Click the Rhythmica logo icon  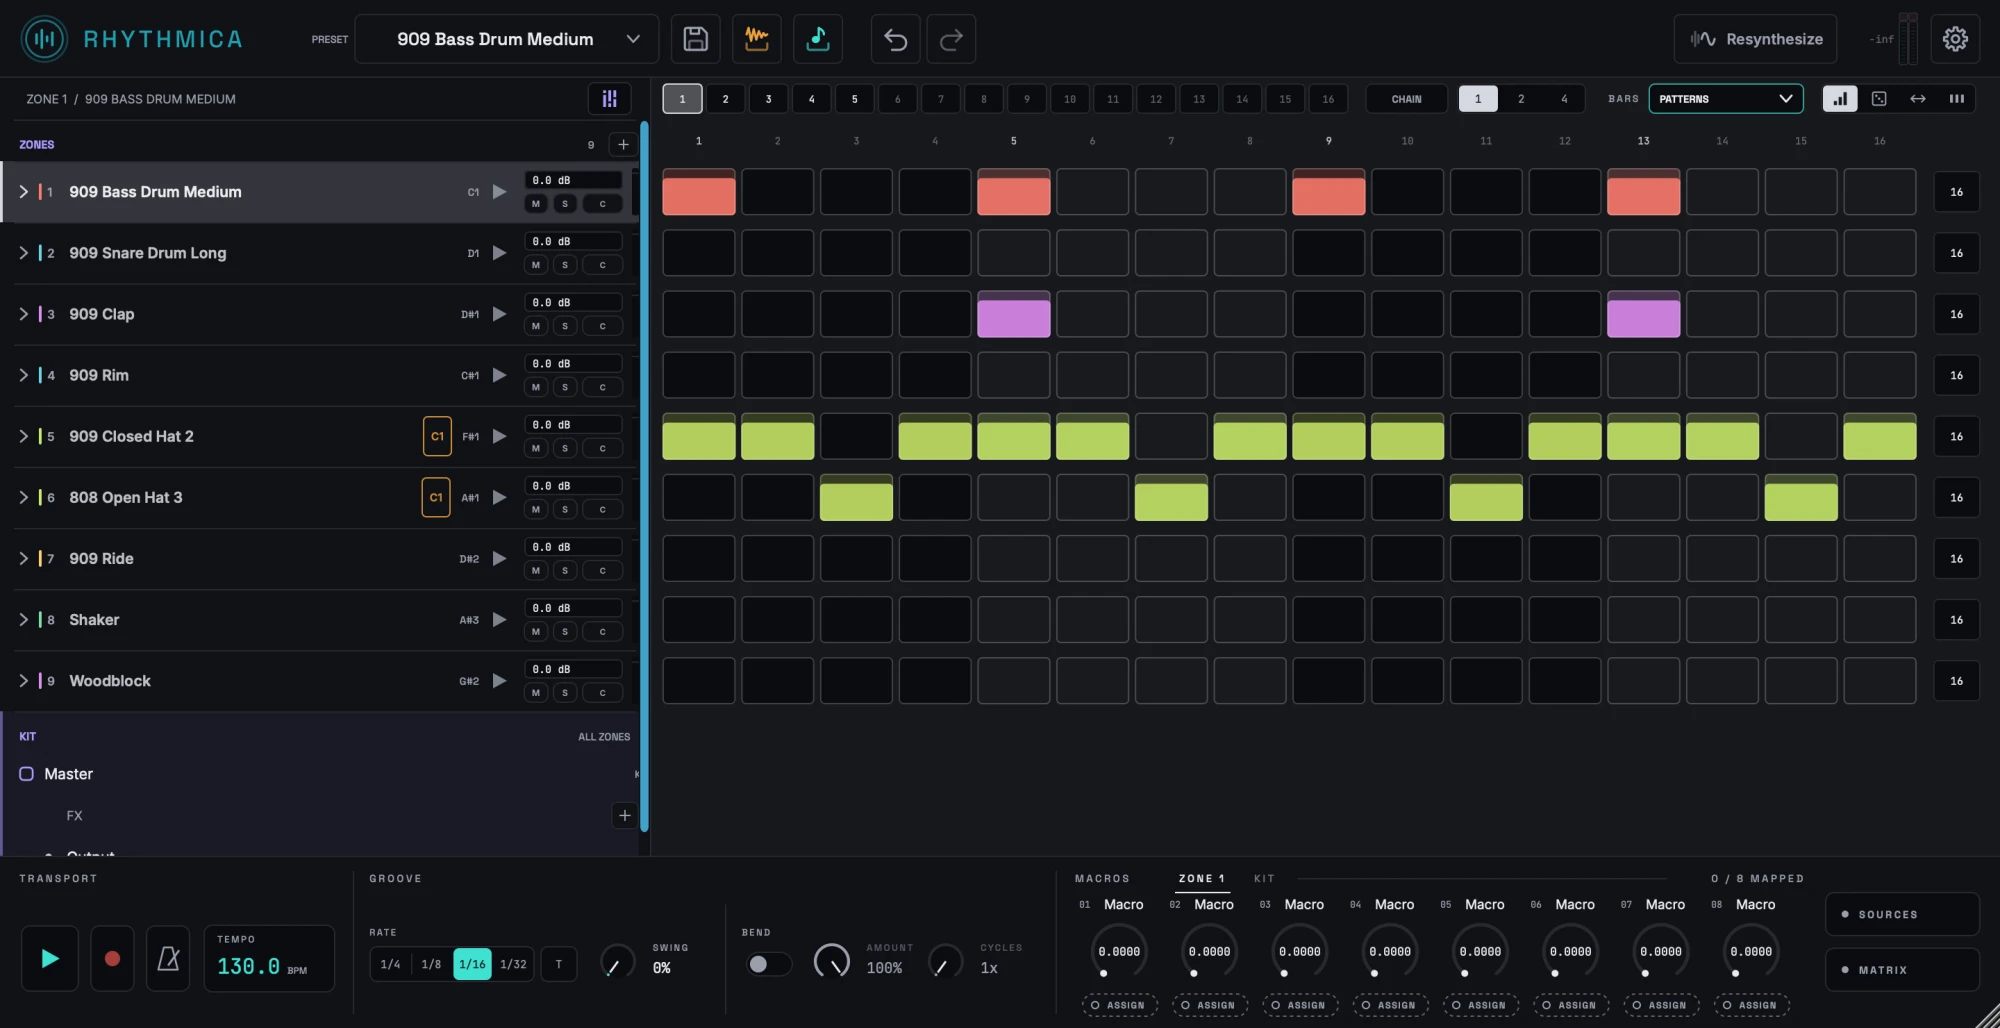[44, 39]
